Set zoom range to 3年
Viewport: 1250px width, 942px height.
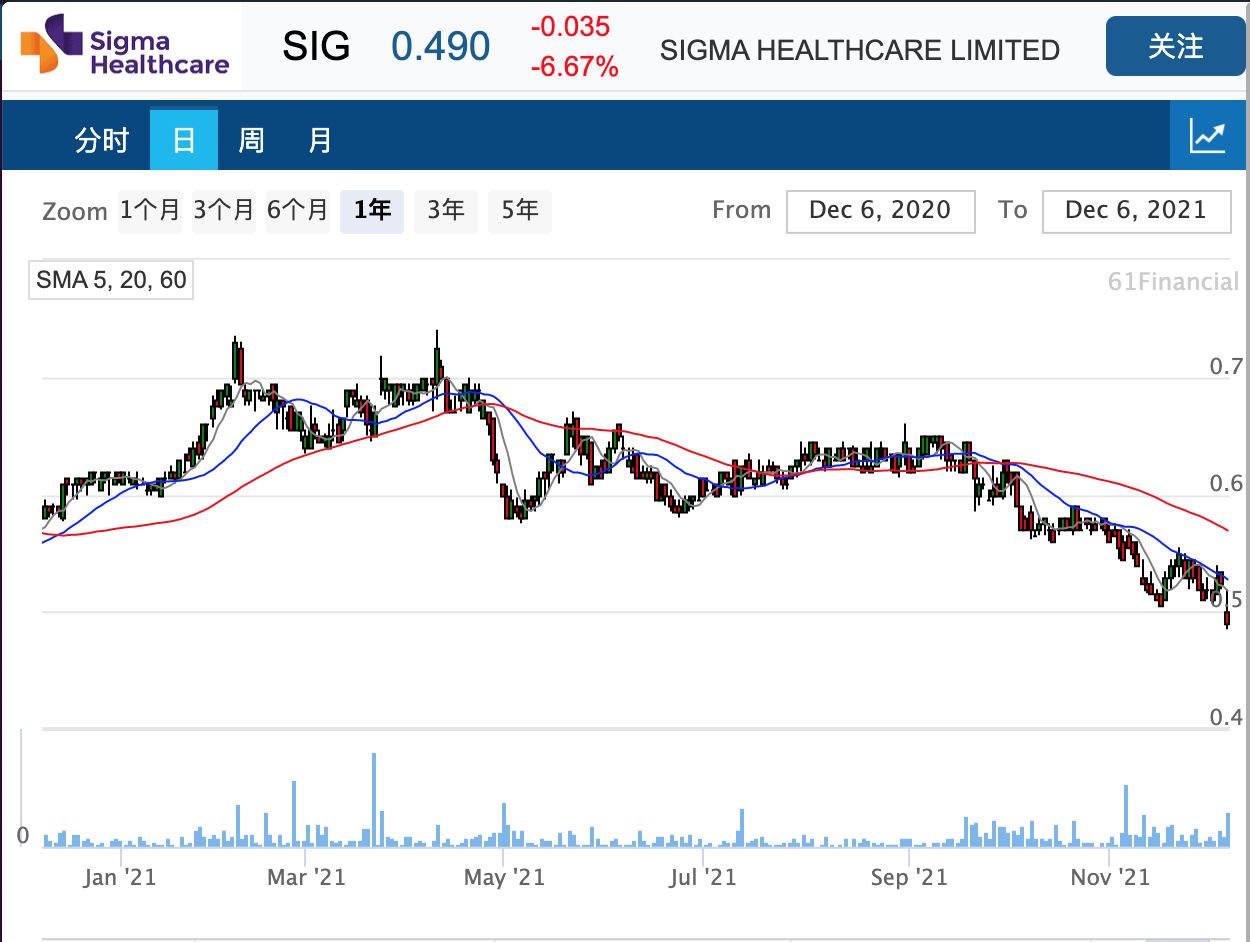tap(446, 211)
